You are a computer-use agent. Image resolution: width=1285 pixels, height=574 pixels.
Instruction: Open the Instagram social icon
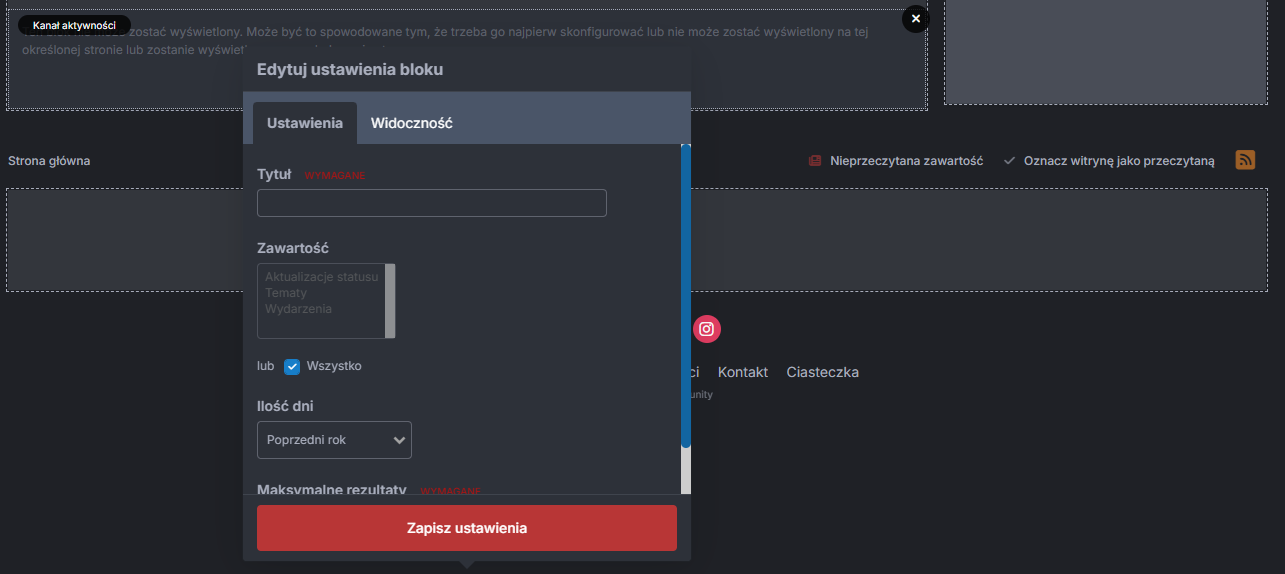coord(706,329)
